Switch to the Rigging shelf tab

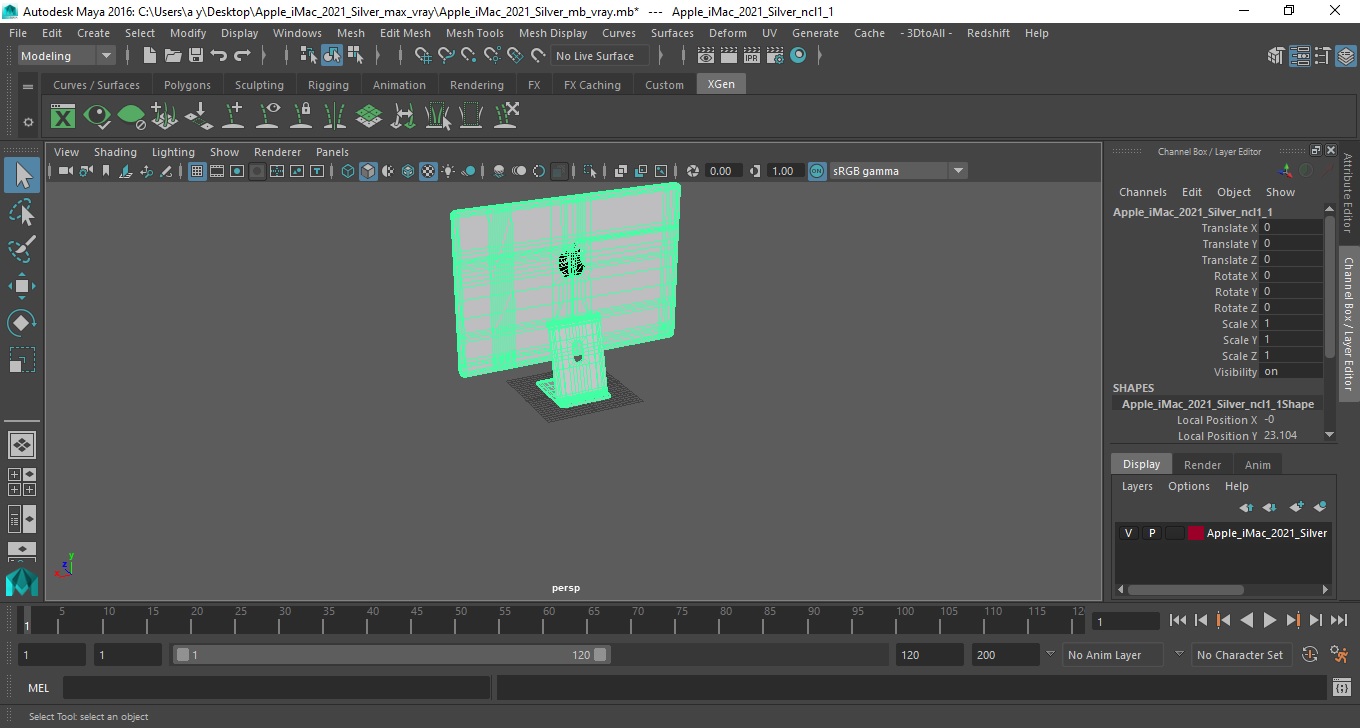coord(328,85)
